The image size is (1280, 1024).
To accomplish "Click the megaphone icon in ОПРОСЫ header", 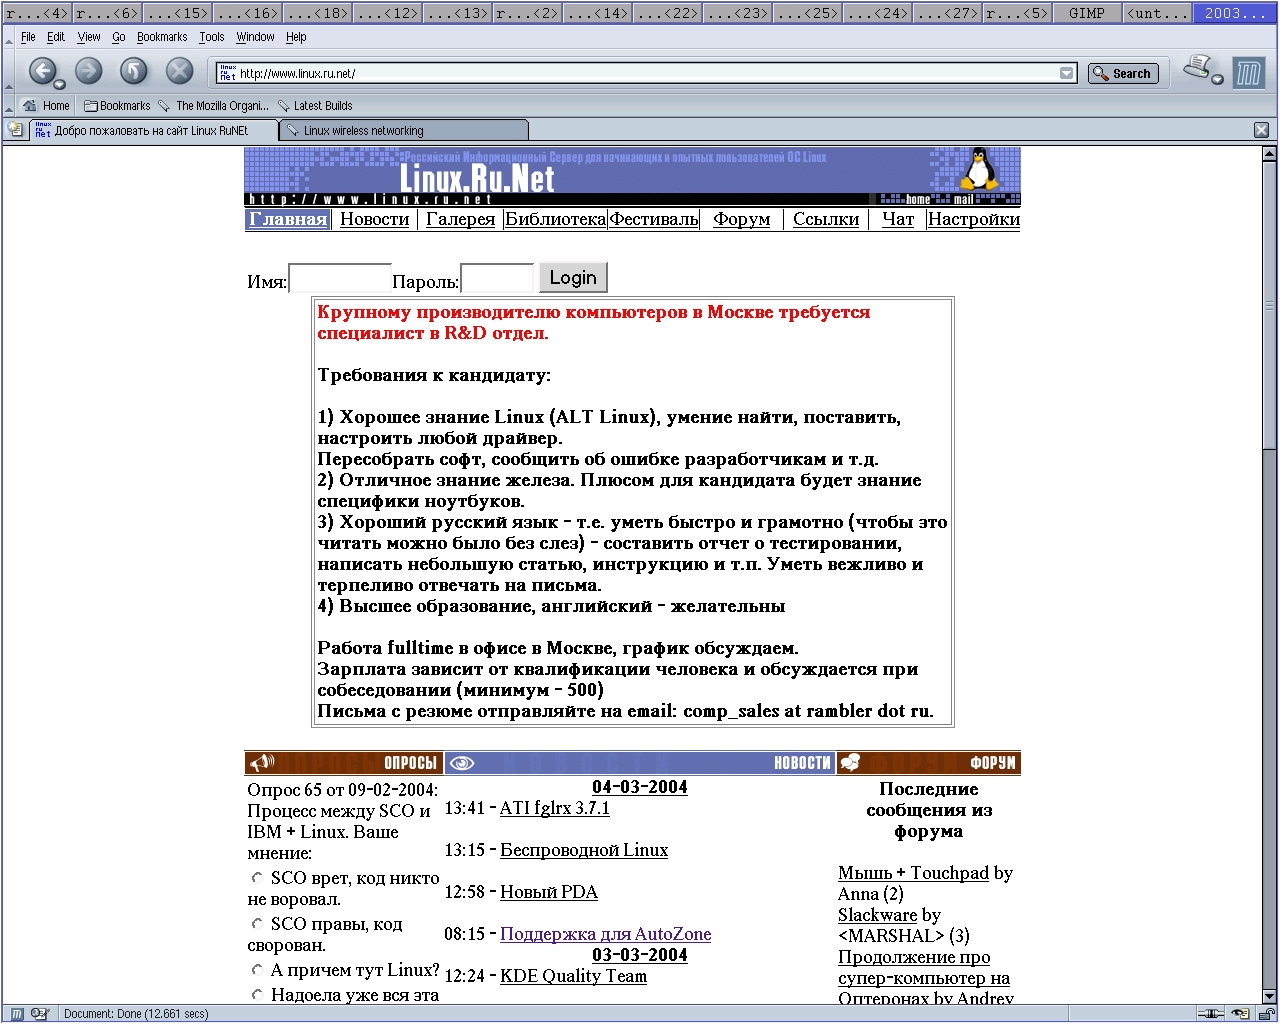I will point(262,763).
